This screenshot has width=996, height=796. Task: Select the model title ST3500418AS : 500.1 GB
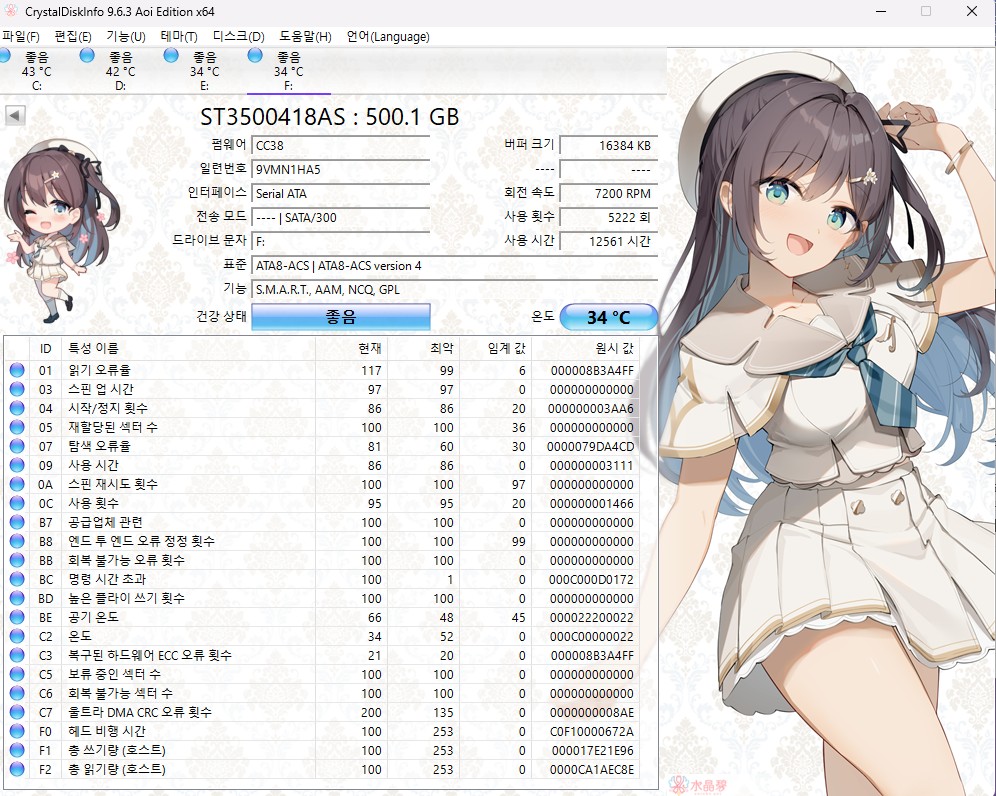tap(330, 117)
